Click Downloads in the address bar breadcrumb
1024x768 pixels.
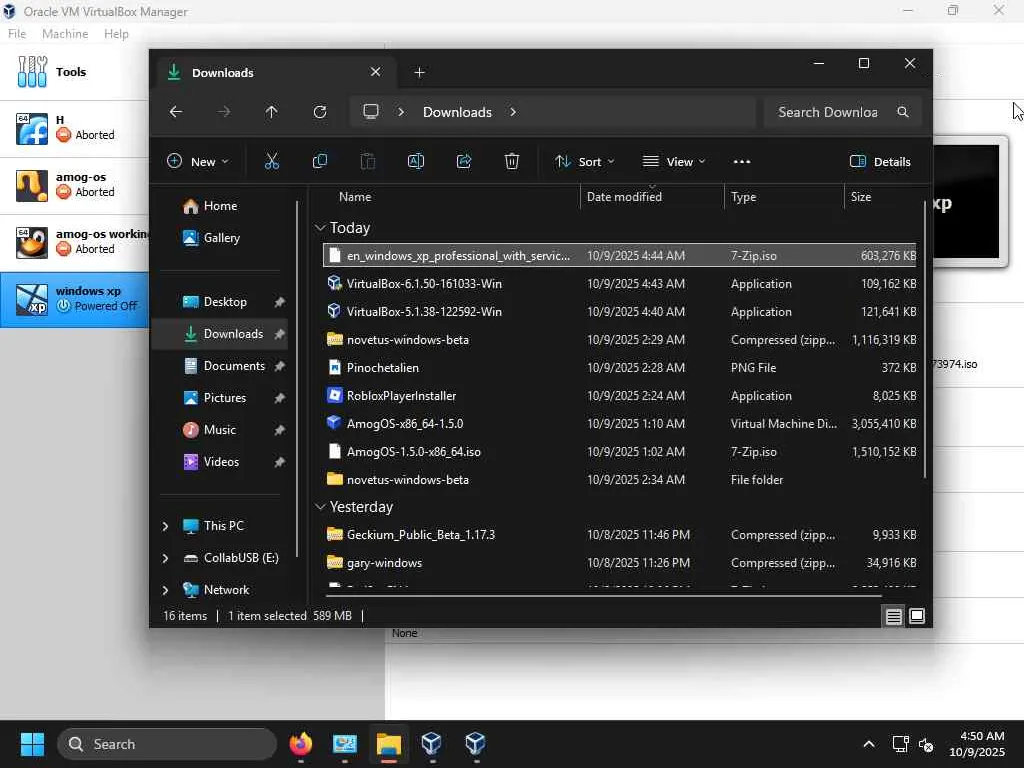[457, 112]
